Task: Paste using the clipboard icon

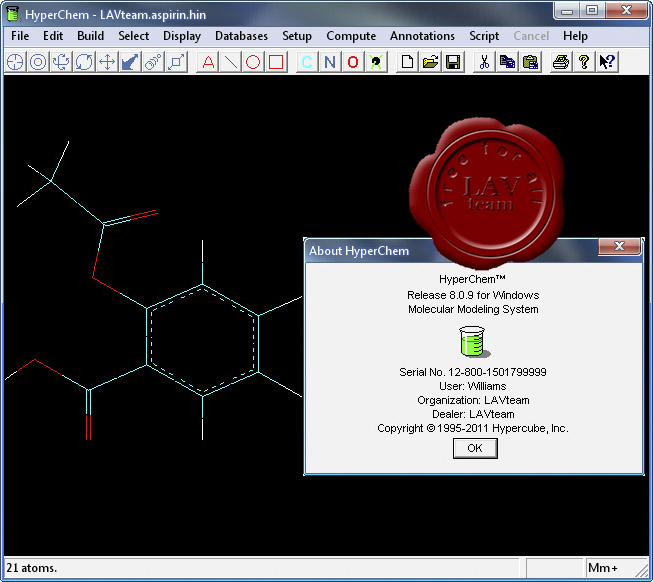Action: [x=530, y=62]
